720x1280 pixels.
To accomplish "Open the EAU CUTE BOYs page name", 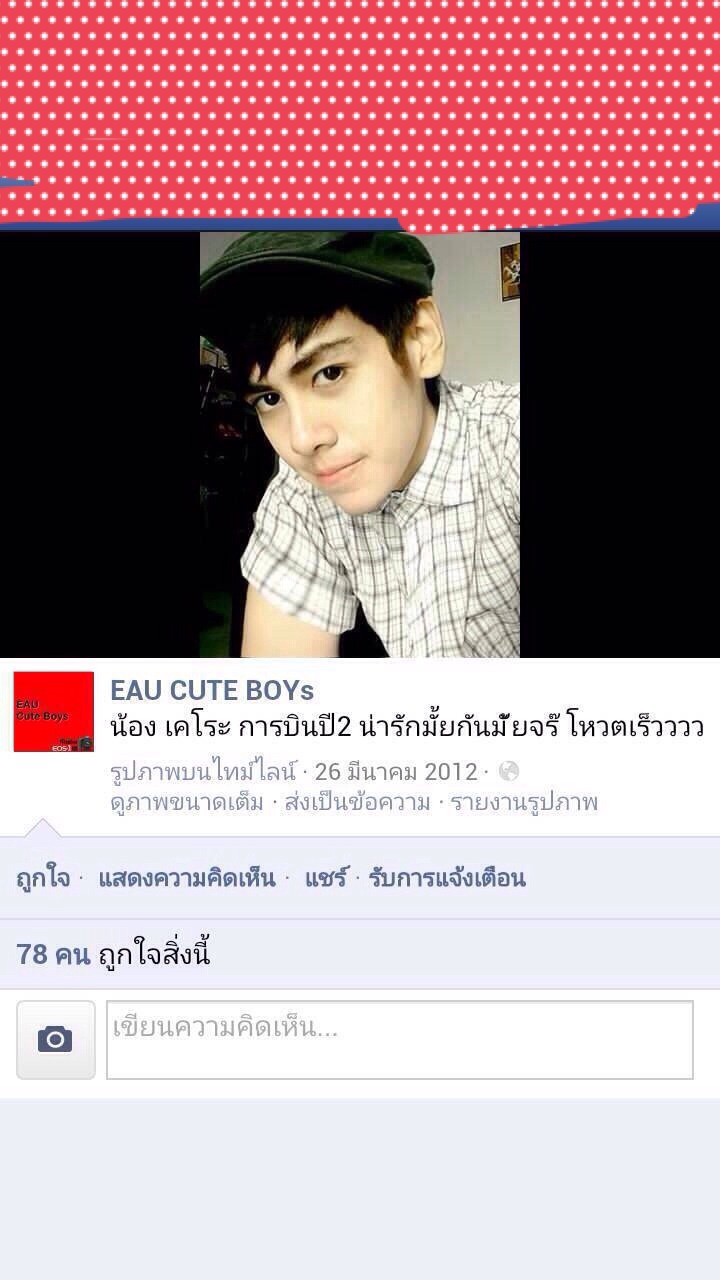I will pyautogui.click(x=212, y=690).
